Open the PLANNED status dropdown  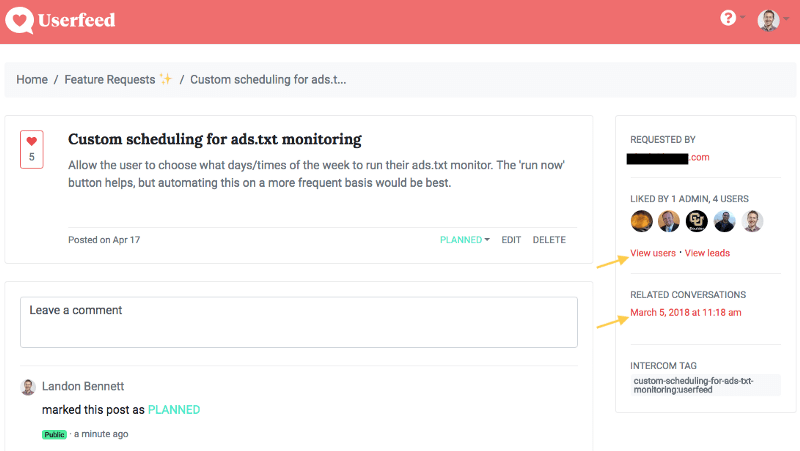(x=464, y=240)
